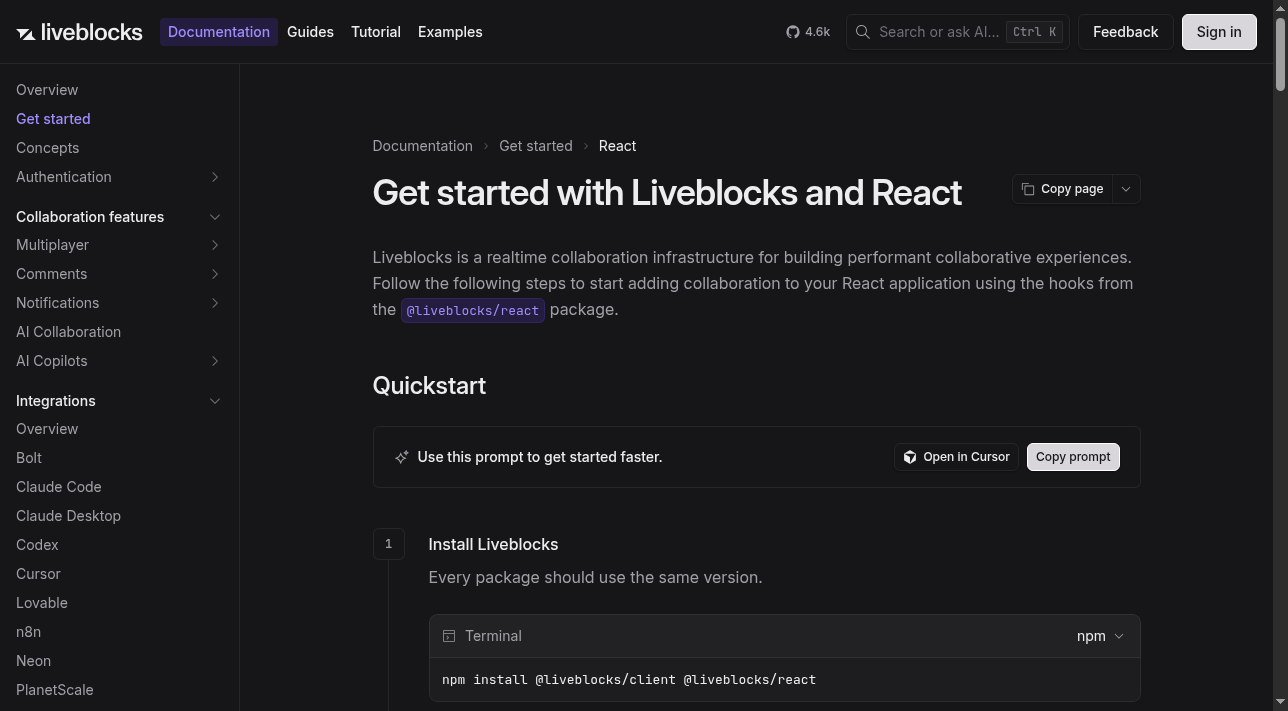Viewport: 1288px width, 711px height.
Task: Click the copy icon in Copy page
Action: click(x=1028, y=189)
